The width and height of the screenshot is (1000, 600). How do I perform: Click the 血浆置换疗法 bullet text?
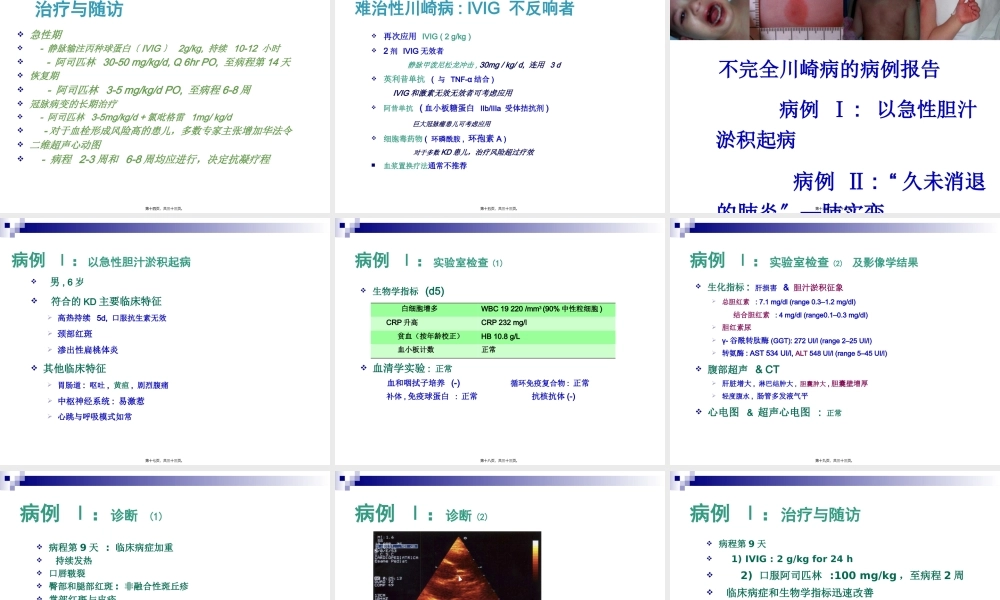425,165
